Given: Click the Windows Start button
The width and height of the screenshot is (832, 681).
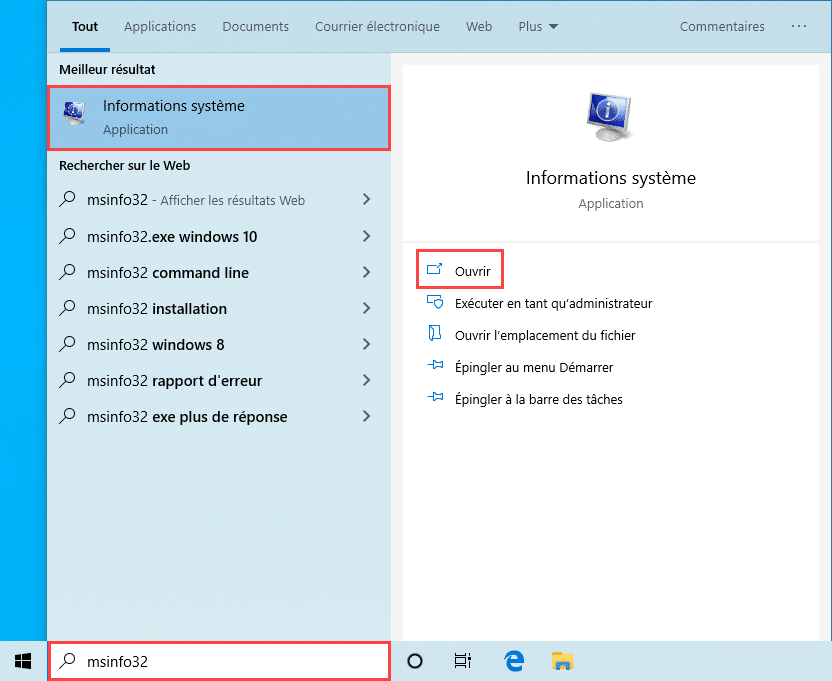Looking at the screenshot, I should pos(23,660).
